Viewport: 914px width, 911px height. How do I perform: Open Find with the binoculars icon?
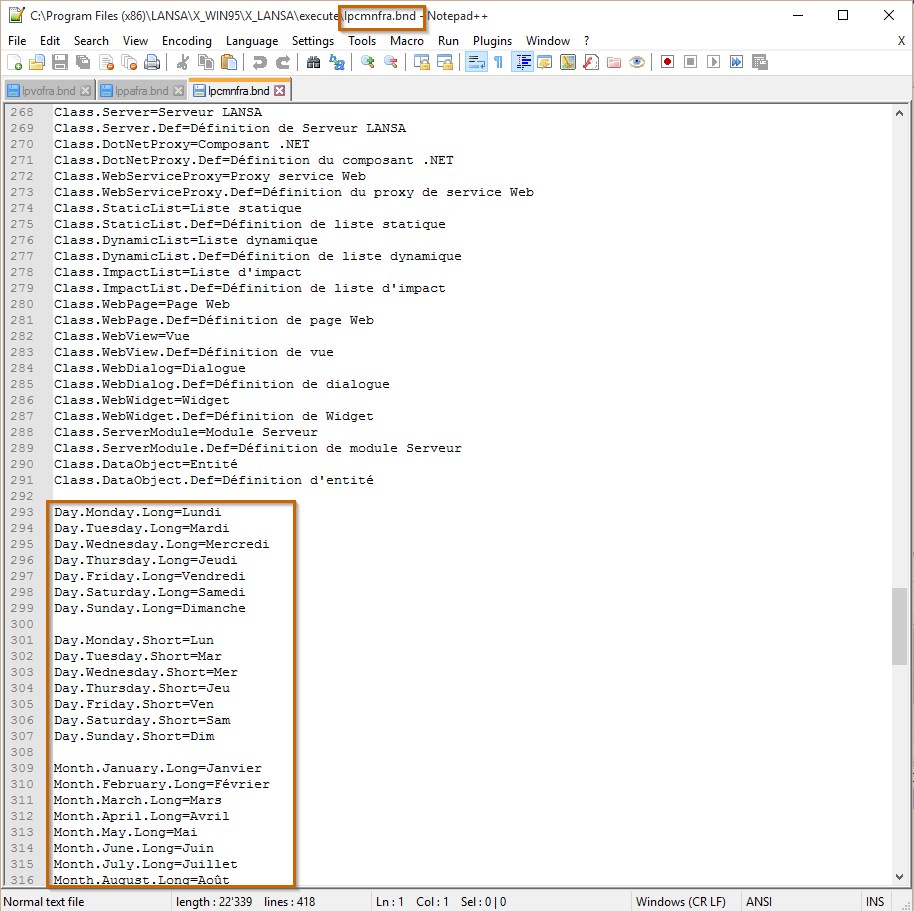tap(313, 62)
